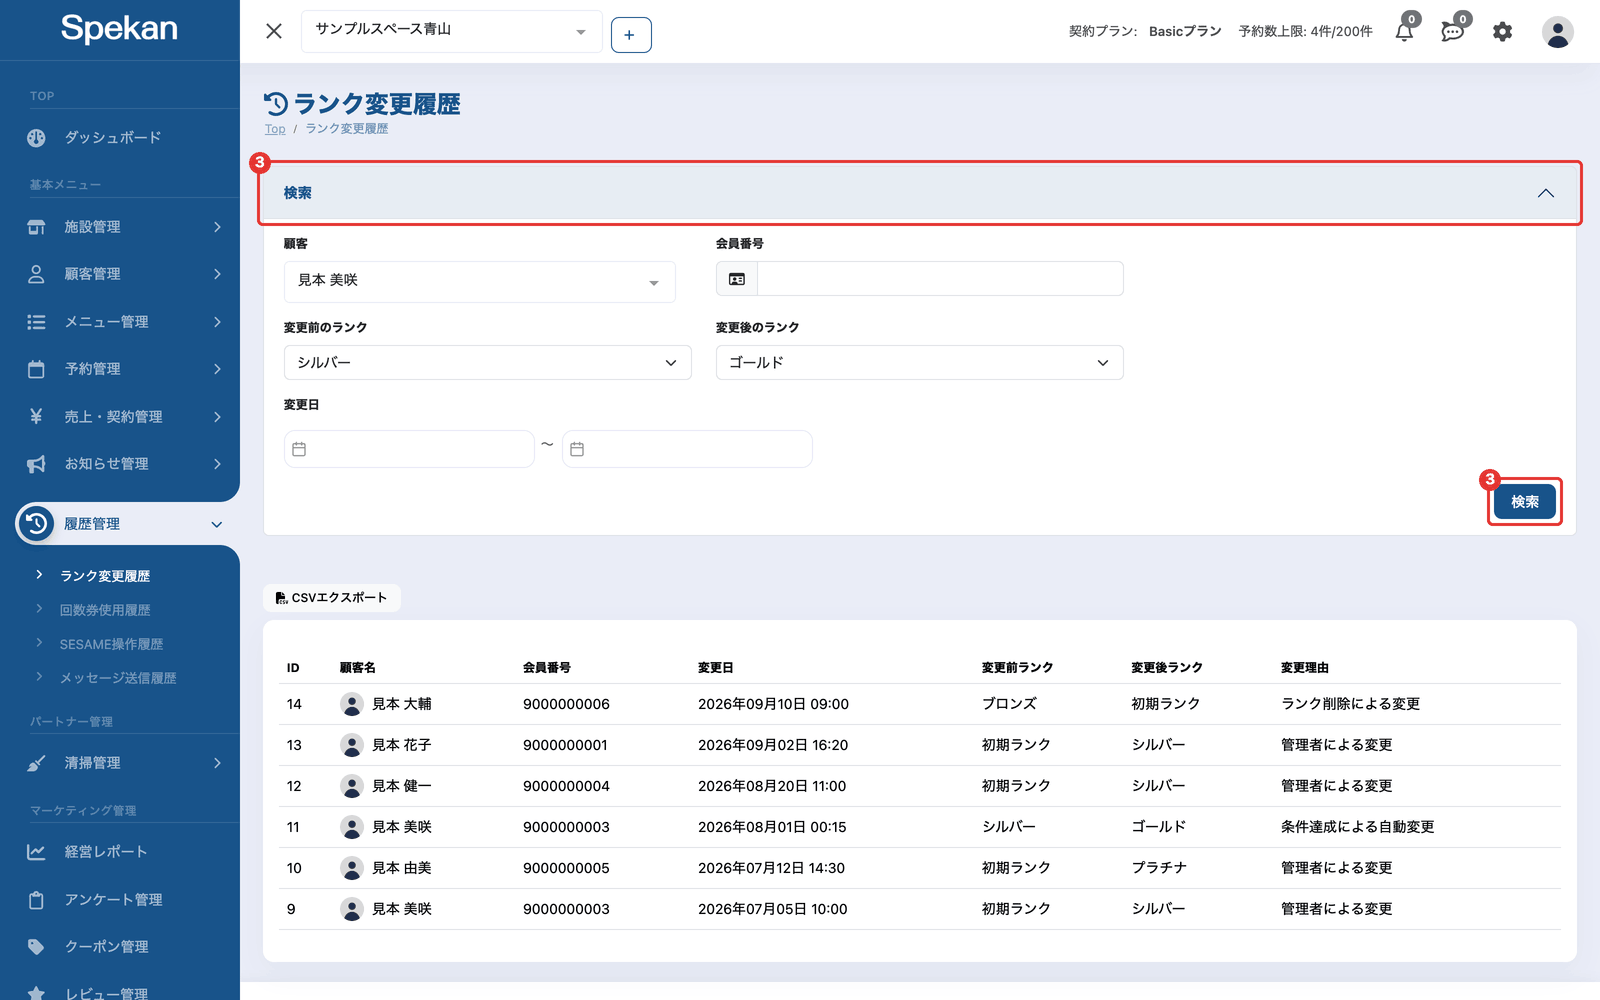Click the calendar icon in start date field

pyautogui.click(x=299, y=450)
